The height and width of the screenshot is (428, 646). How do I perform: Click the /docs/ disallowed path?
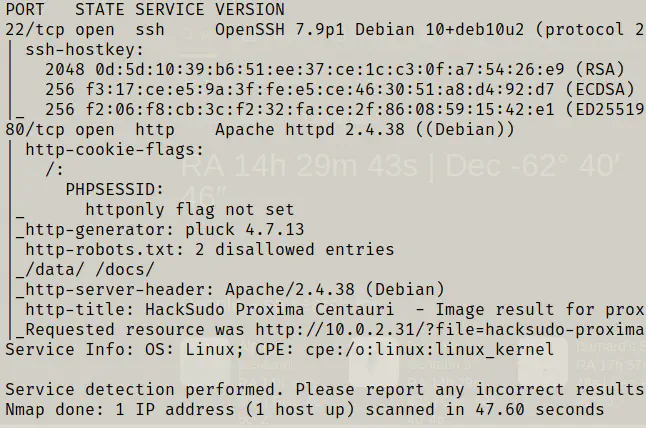125,269
